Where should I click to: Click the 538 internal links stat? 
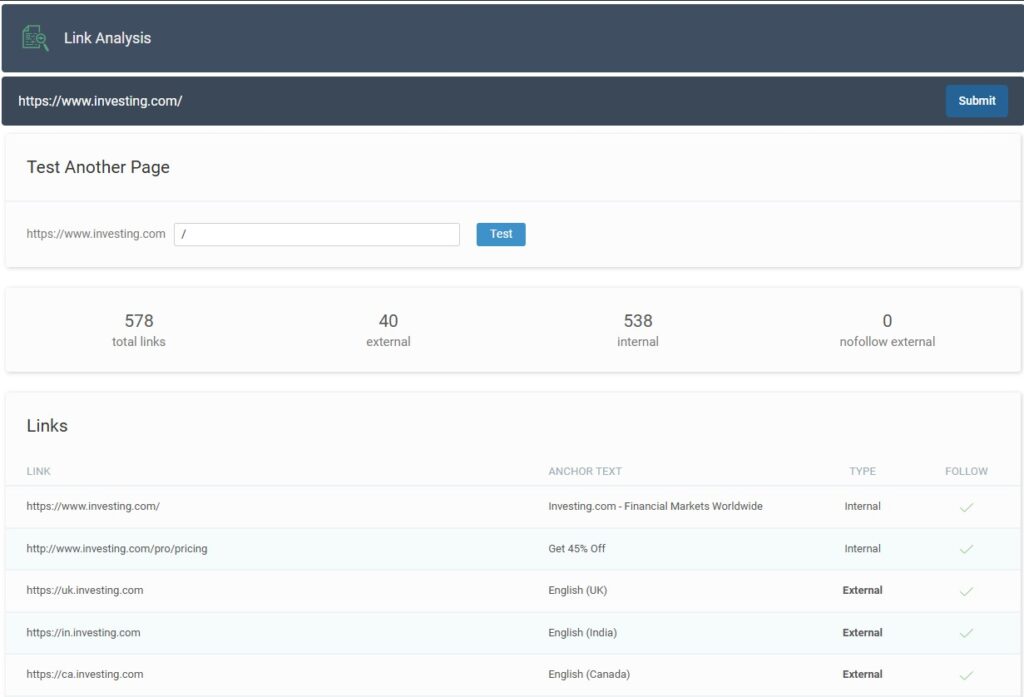(638, 329)
